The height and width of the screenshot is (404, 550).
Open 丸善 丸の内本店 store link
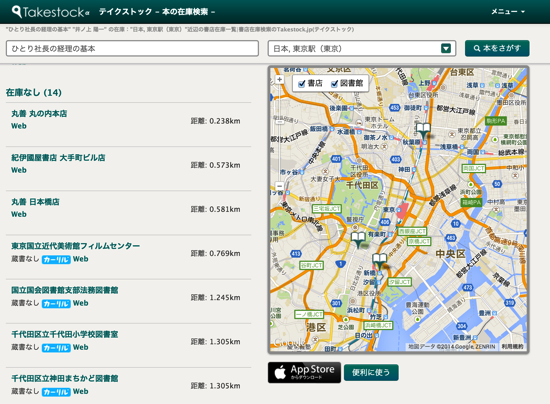[x=39, y=114]
